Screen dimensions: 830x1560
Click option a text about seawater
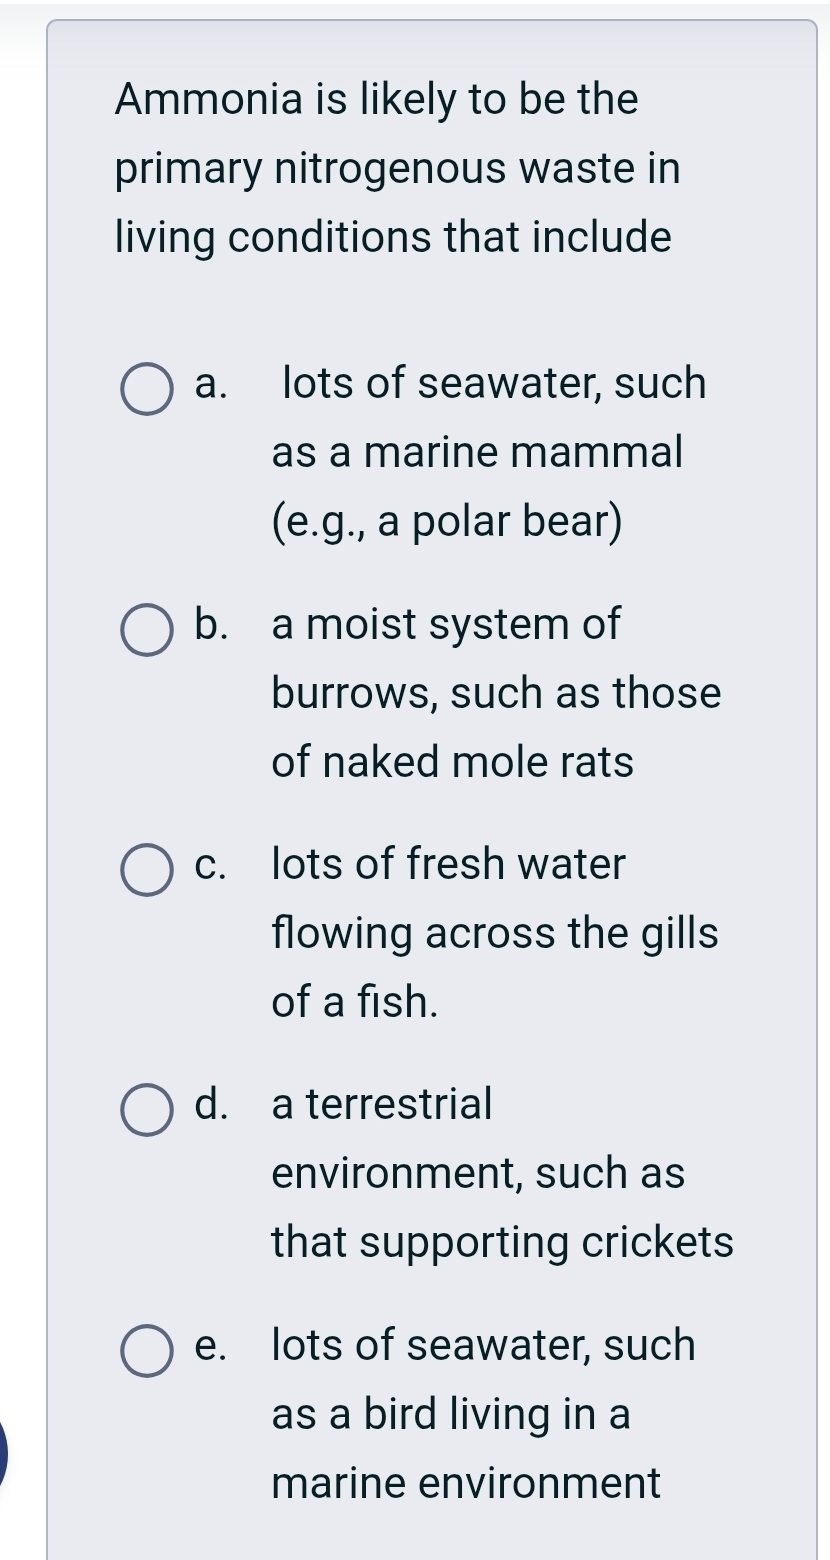click(x=490, y=451)
